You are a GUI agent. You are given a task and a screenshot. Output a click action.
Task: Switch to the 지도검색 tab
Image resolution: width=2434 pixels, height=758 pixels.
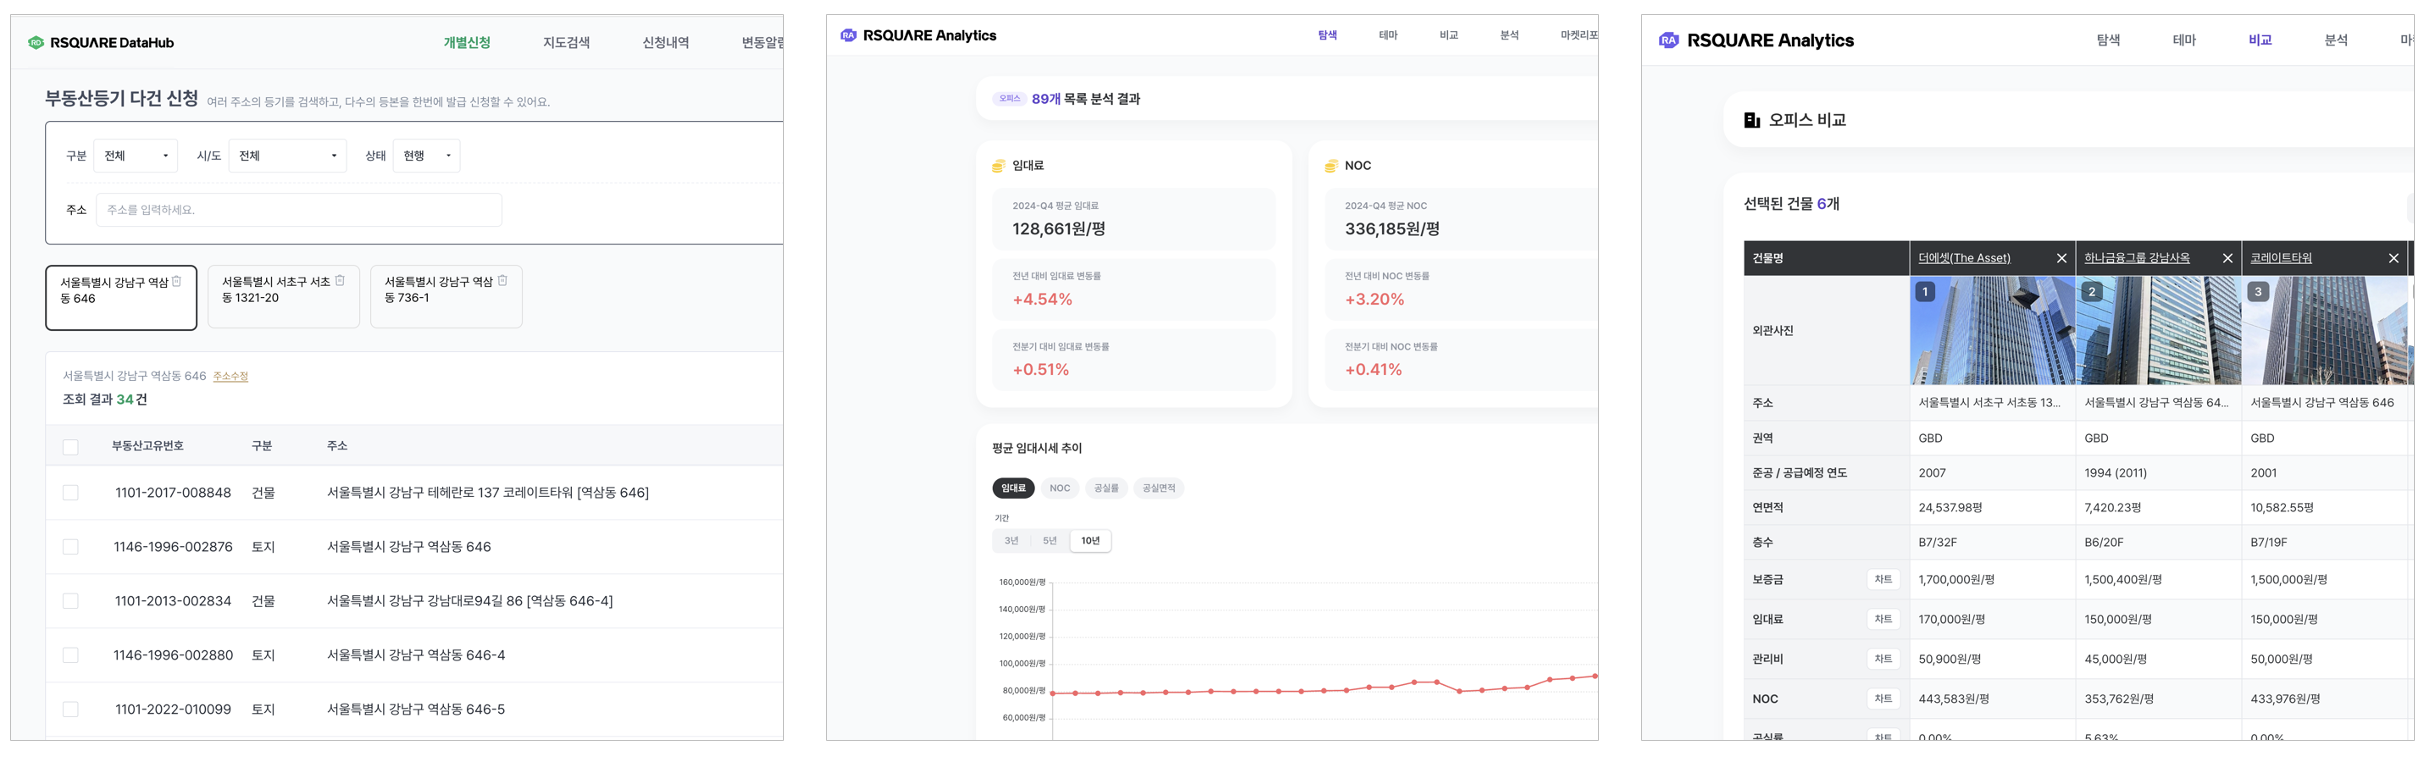pyautogui.click(x=566, y=43)
